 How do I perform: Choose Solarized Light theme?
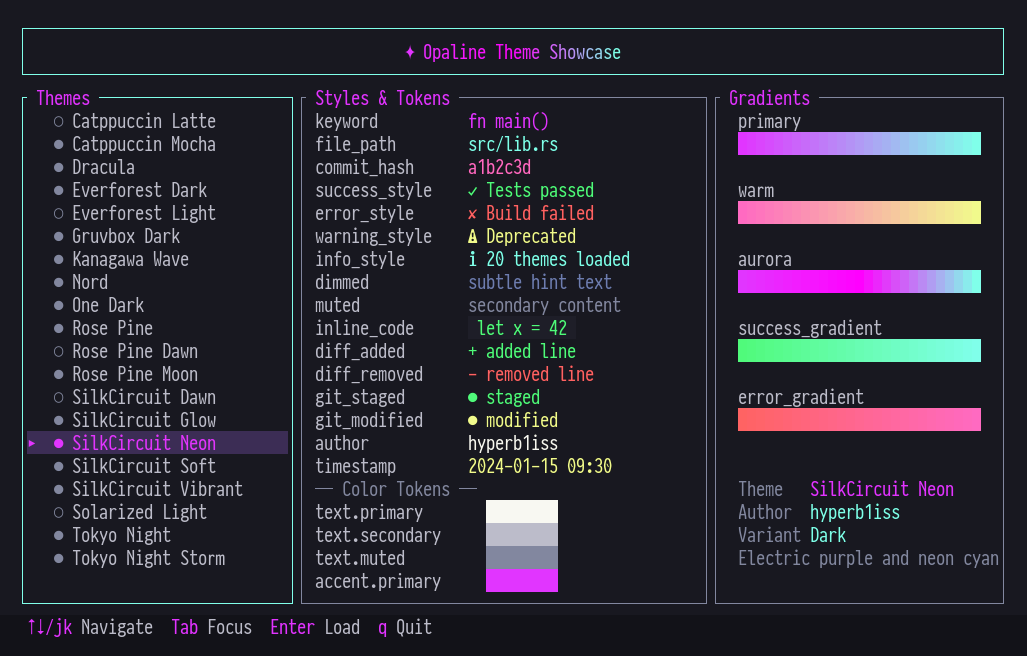(157, 512)
